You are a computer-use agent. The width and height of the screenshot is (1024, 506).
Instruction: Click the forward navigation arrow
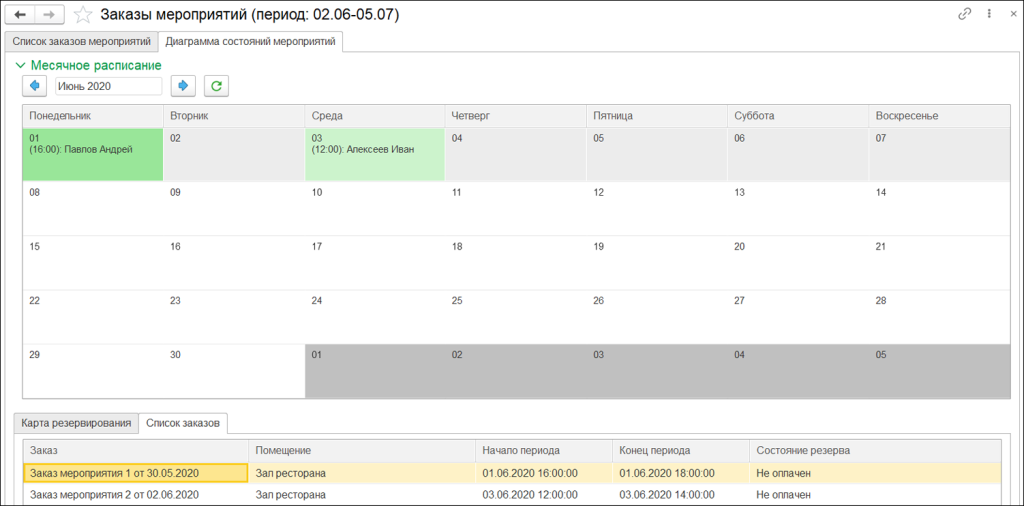51,14
